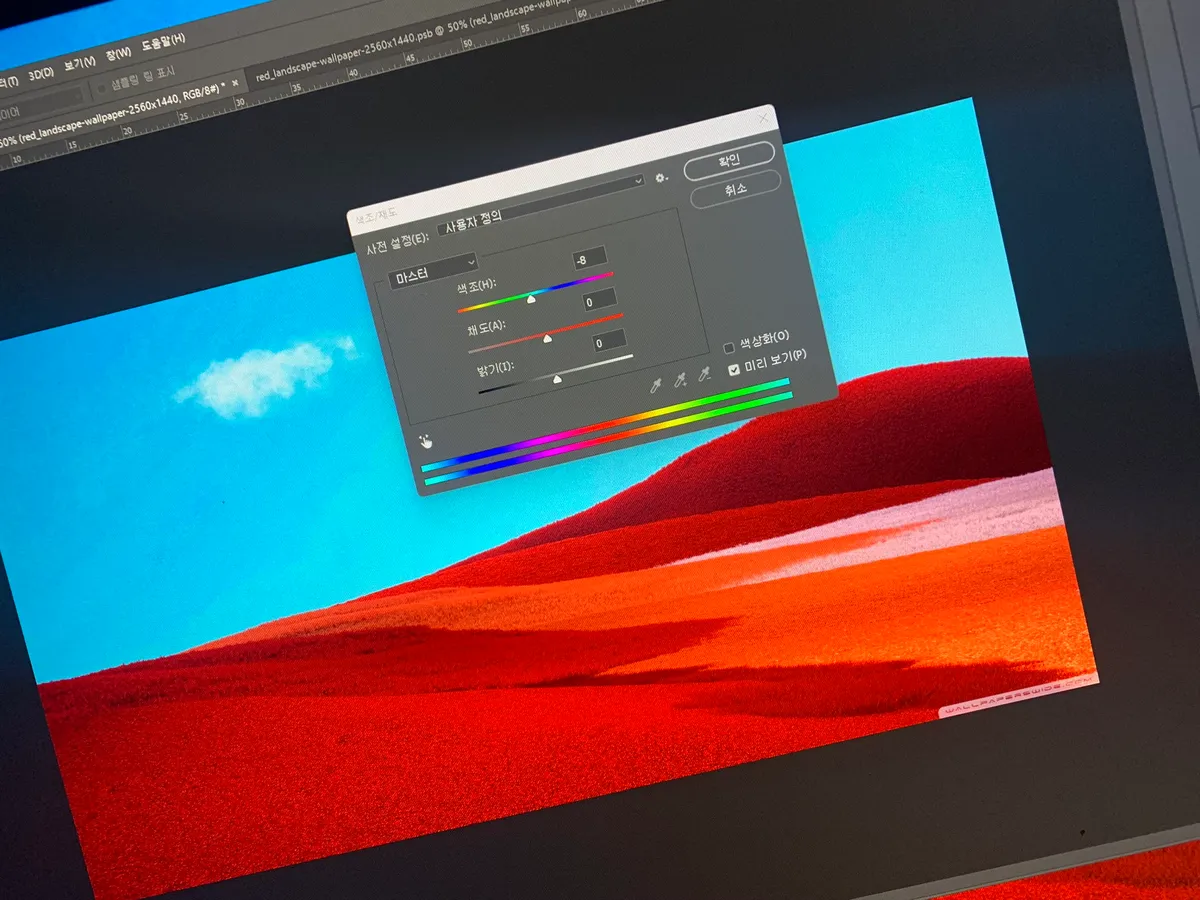Close the Hue/Saturation dialog with X
The image size is (1200, 900).
(764, 118)
